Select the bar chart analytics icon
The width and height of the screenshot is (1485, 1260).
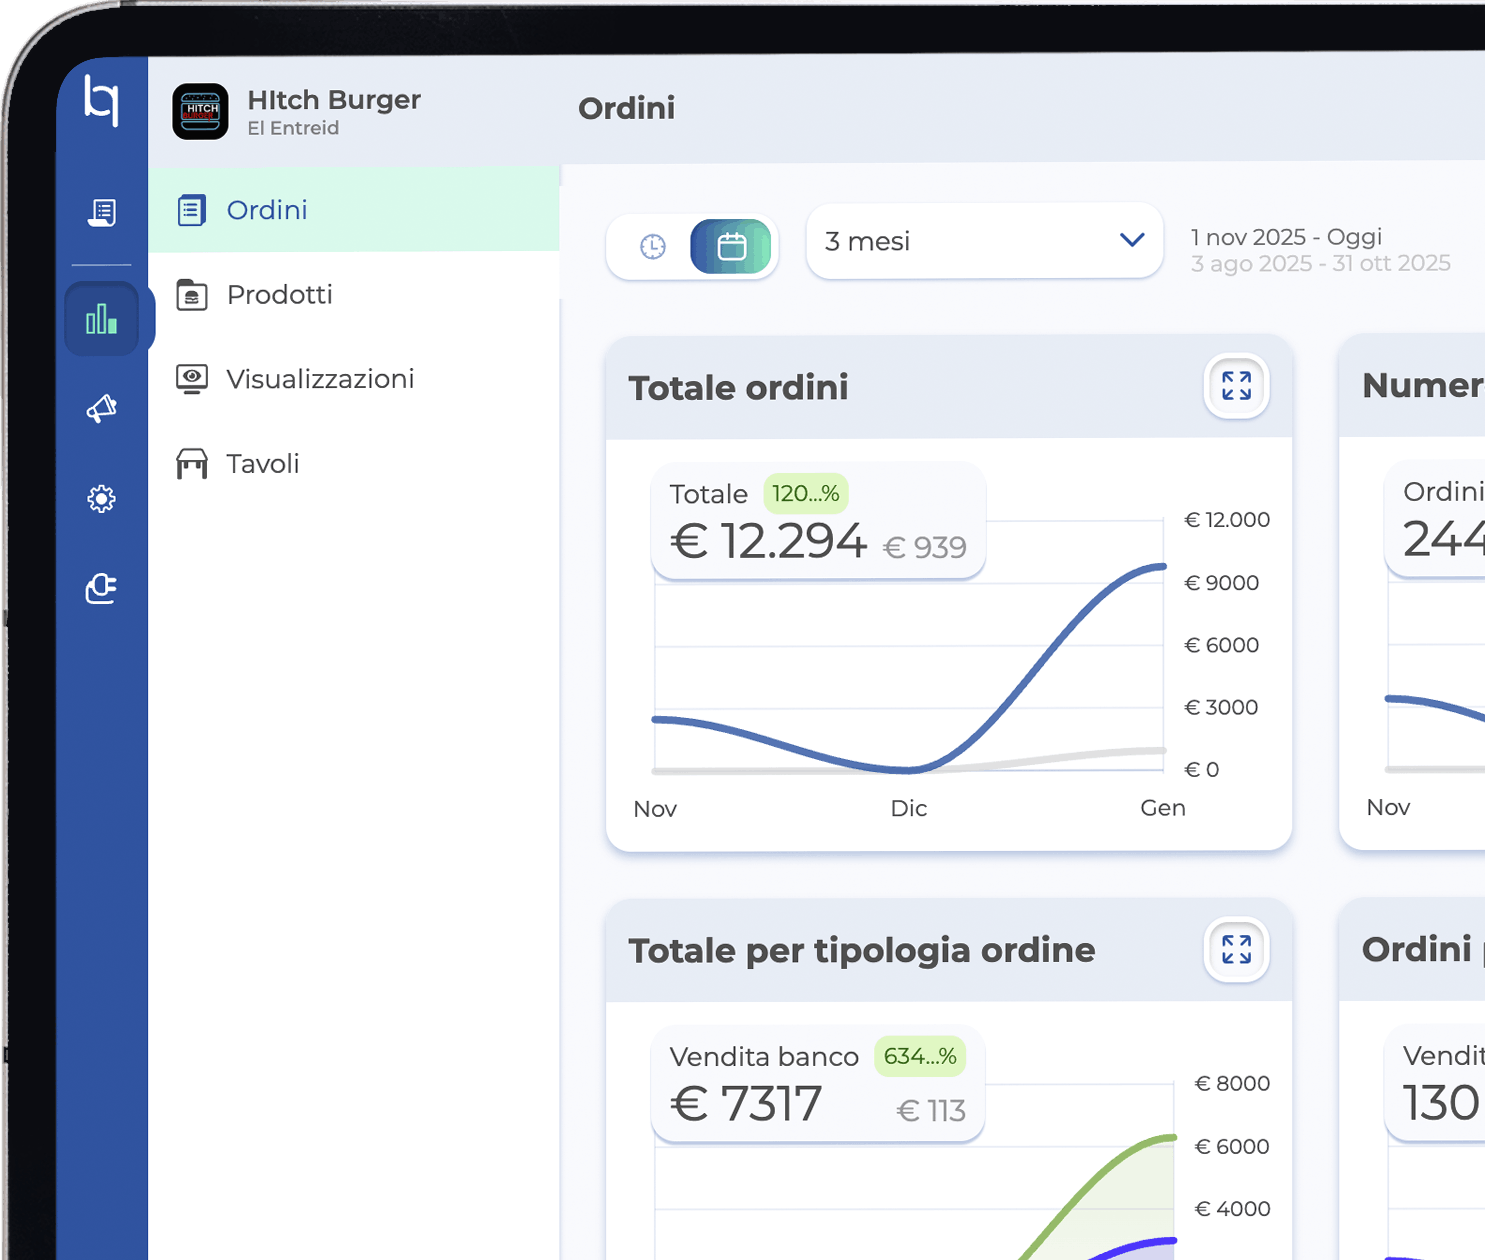tap(101, 319)
